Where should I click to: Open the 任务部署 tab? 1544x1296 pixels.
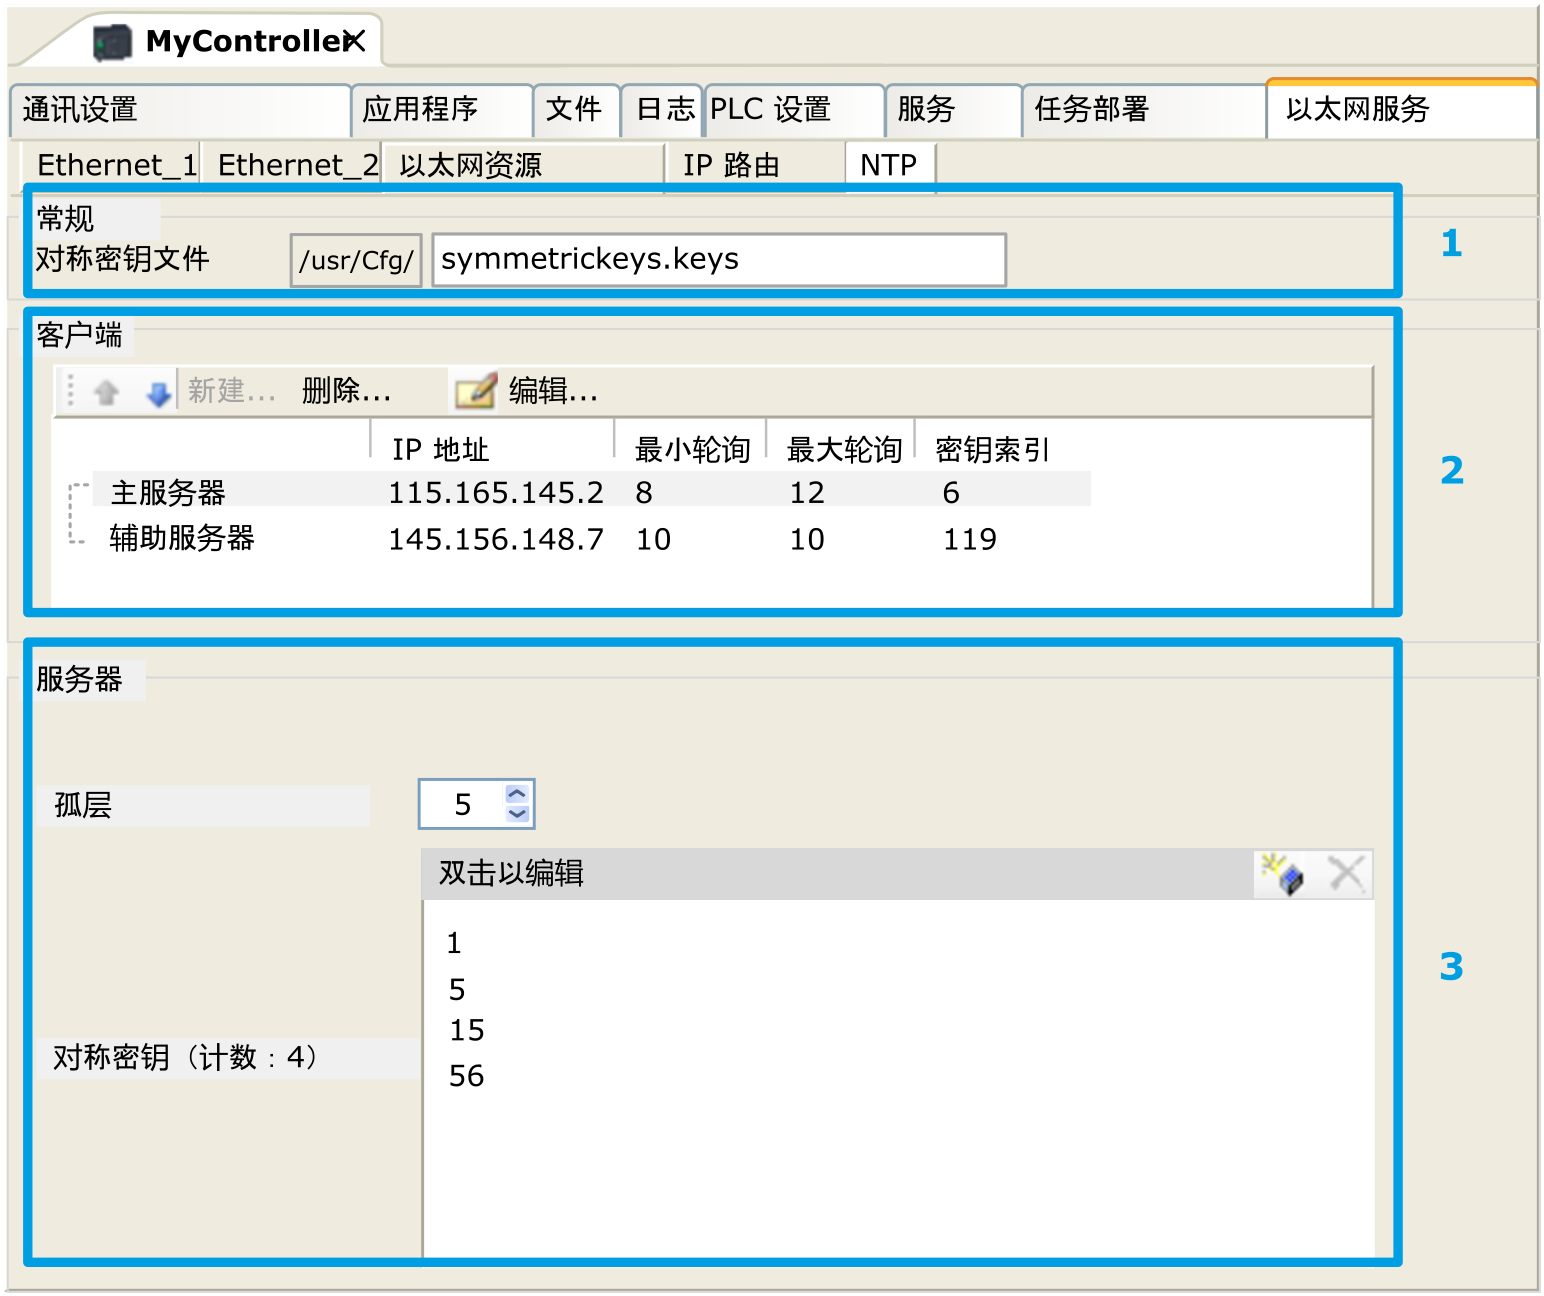coord(1091,110)
